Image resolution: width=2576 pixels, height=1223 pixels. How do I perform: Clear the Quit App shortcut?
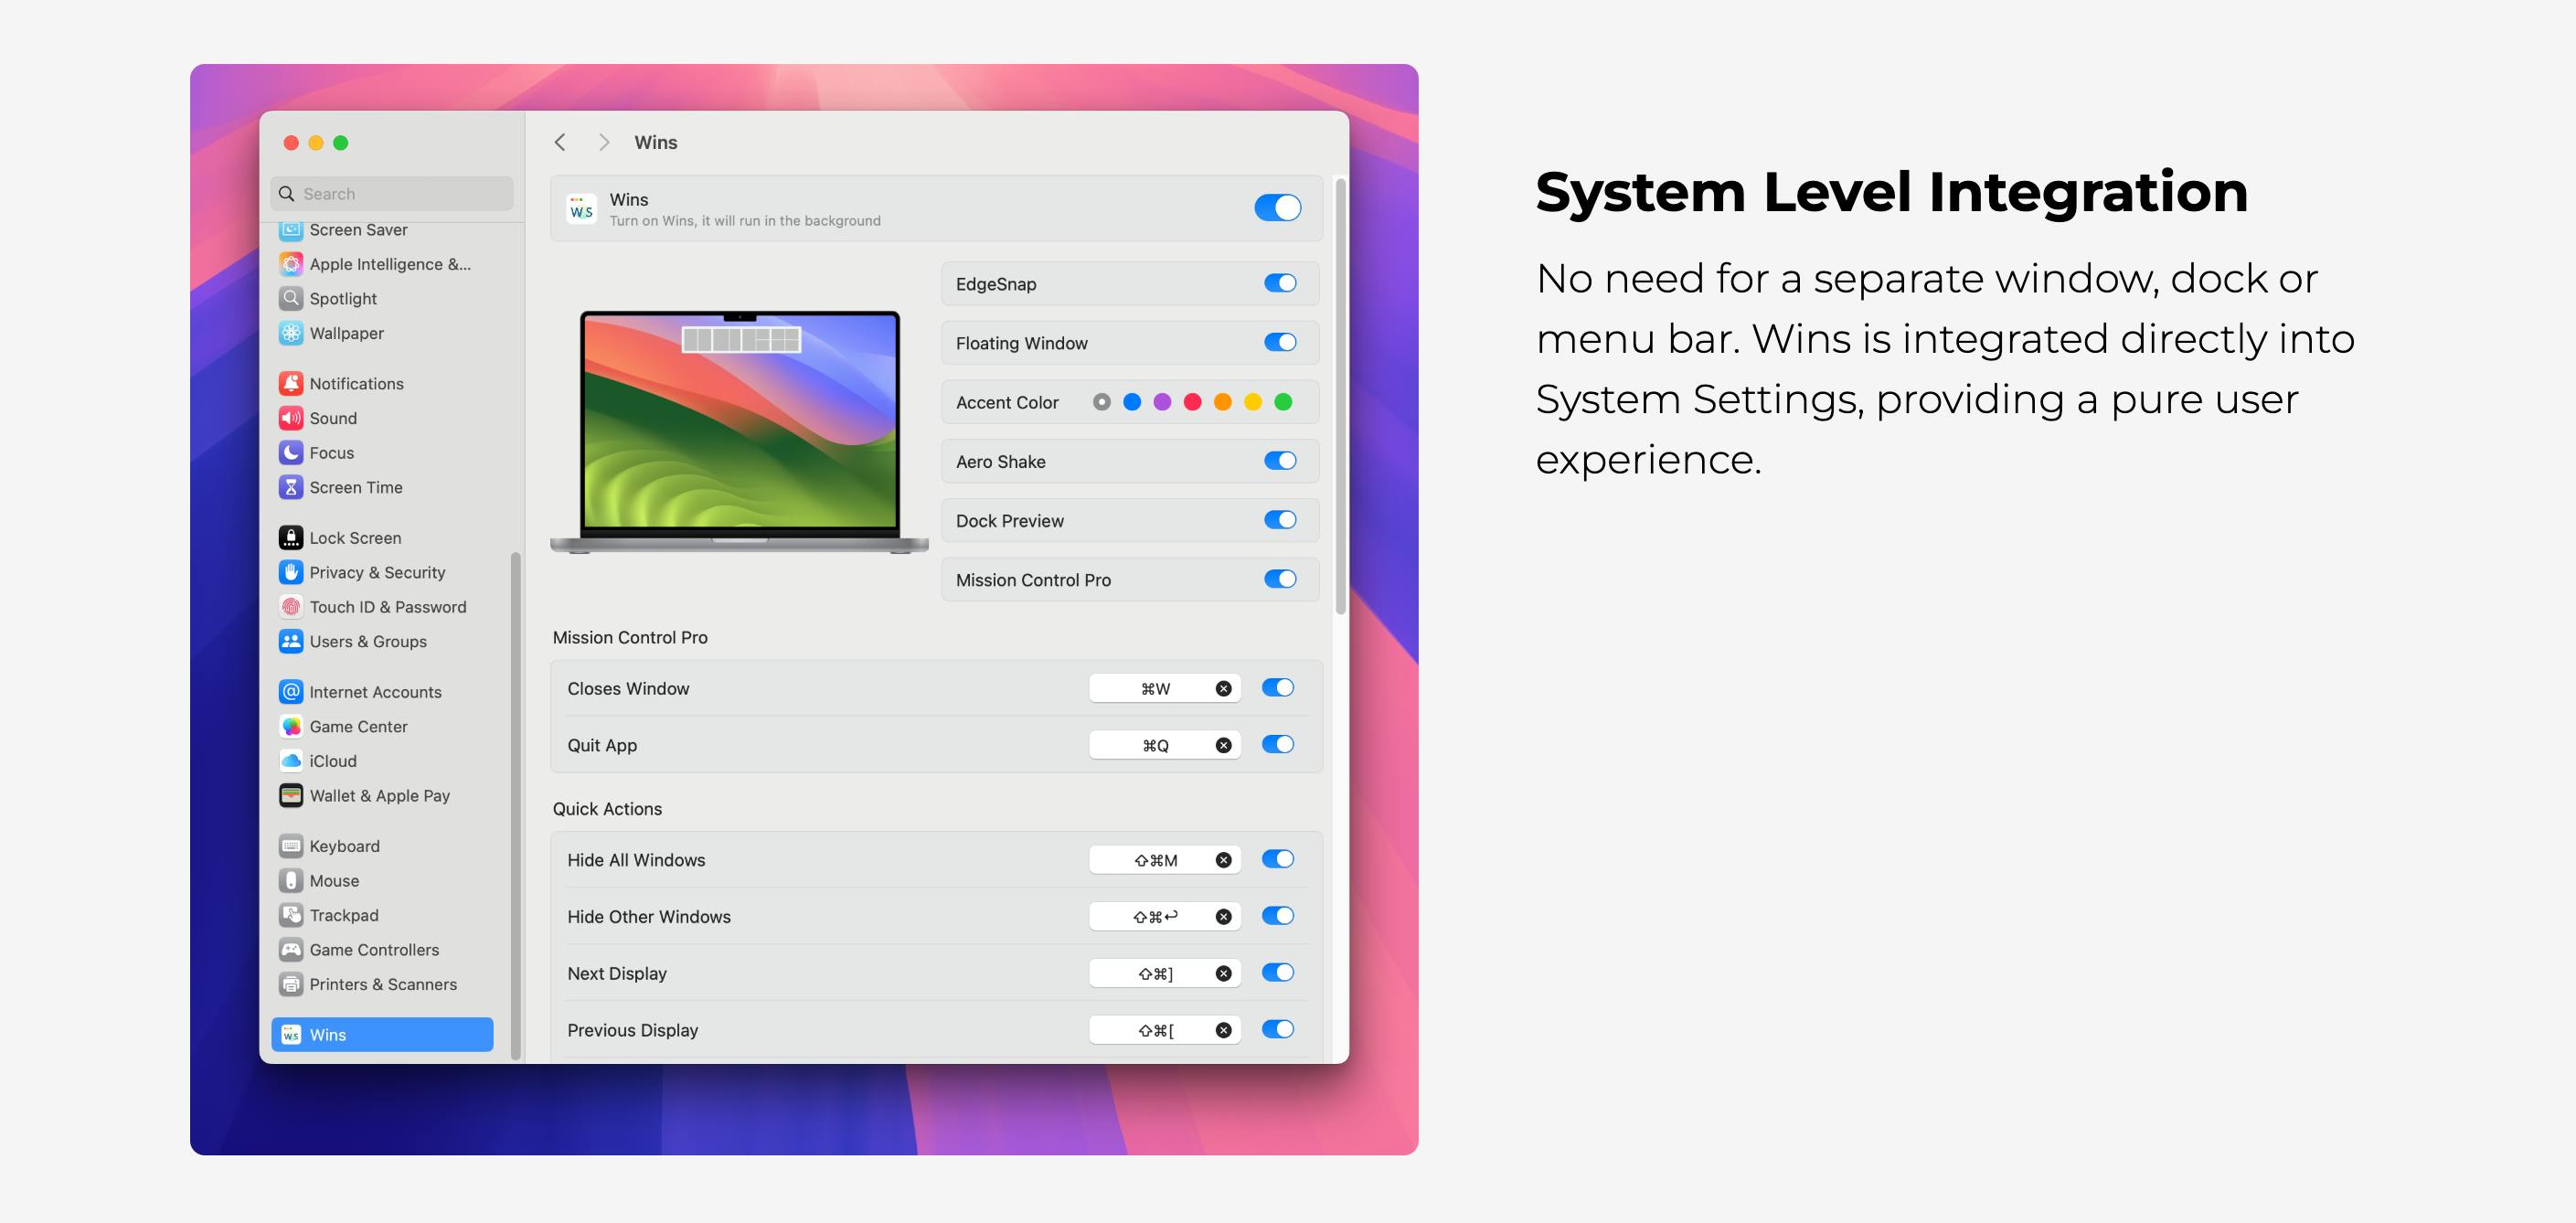[1223, 745]
